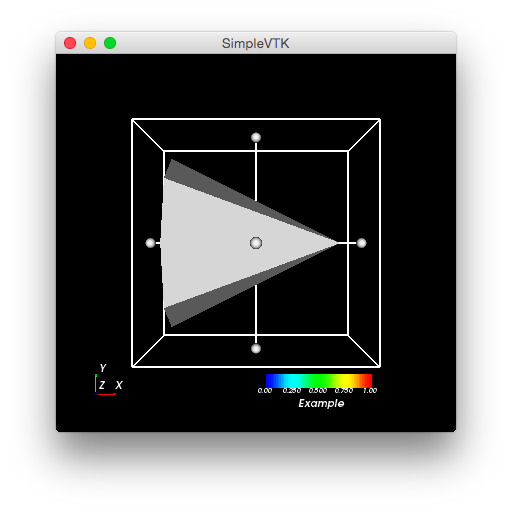
Task: Select the right face sphere handle
Action: 362,243
